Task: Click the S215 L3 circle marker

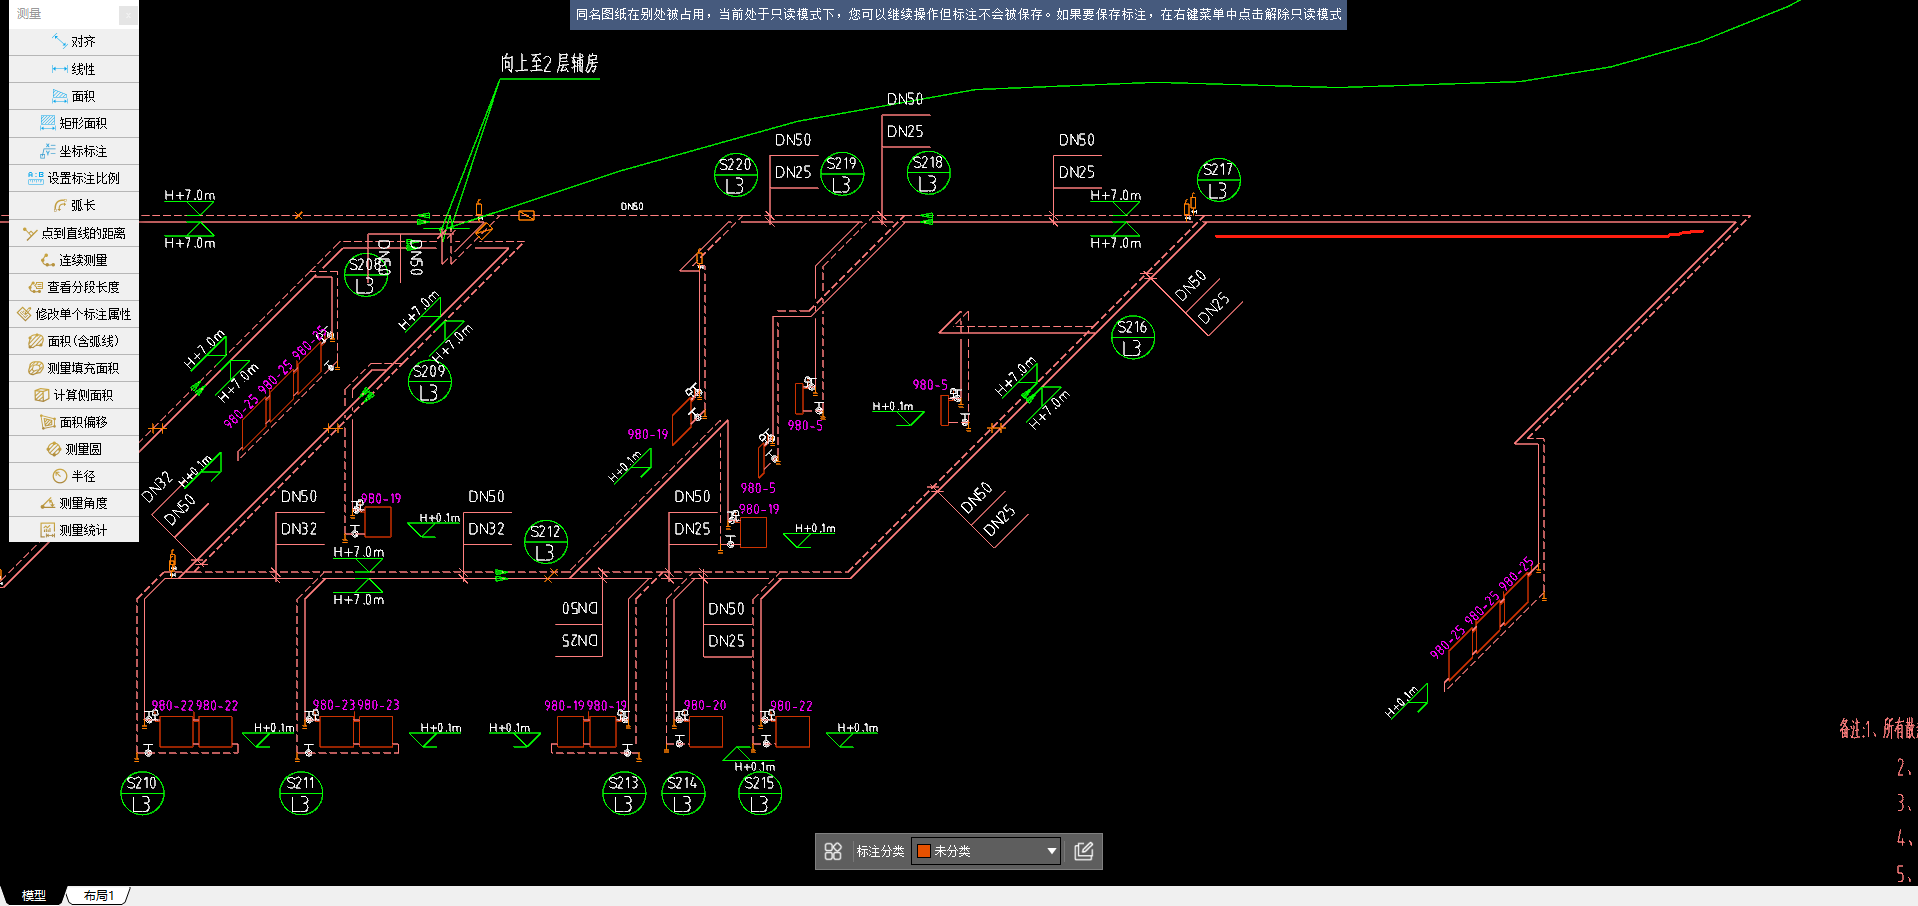Action: 759,793
